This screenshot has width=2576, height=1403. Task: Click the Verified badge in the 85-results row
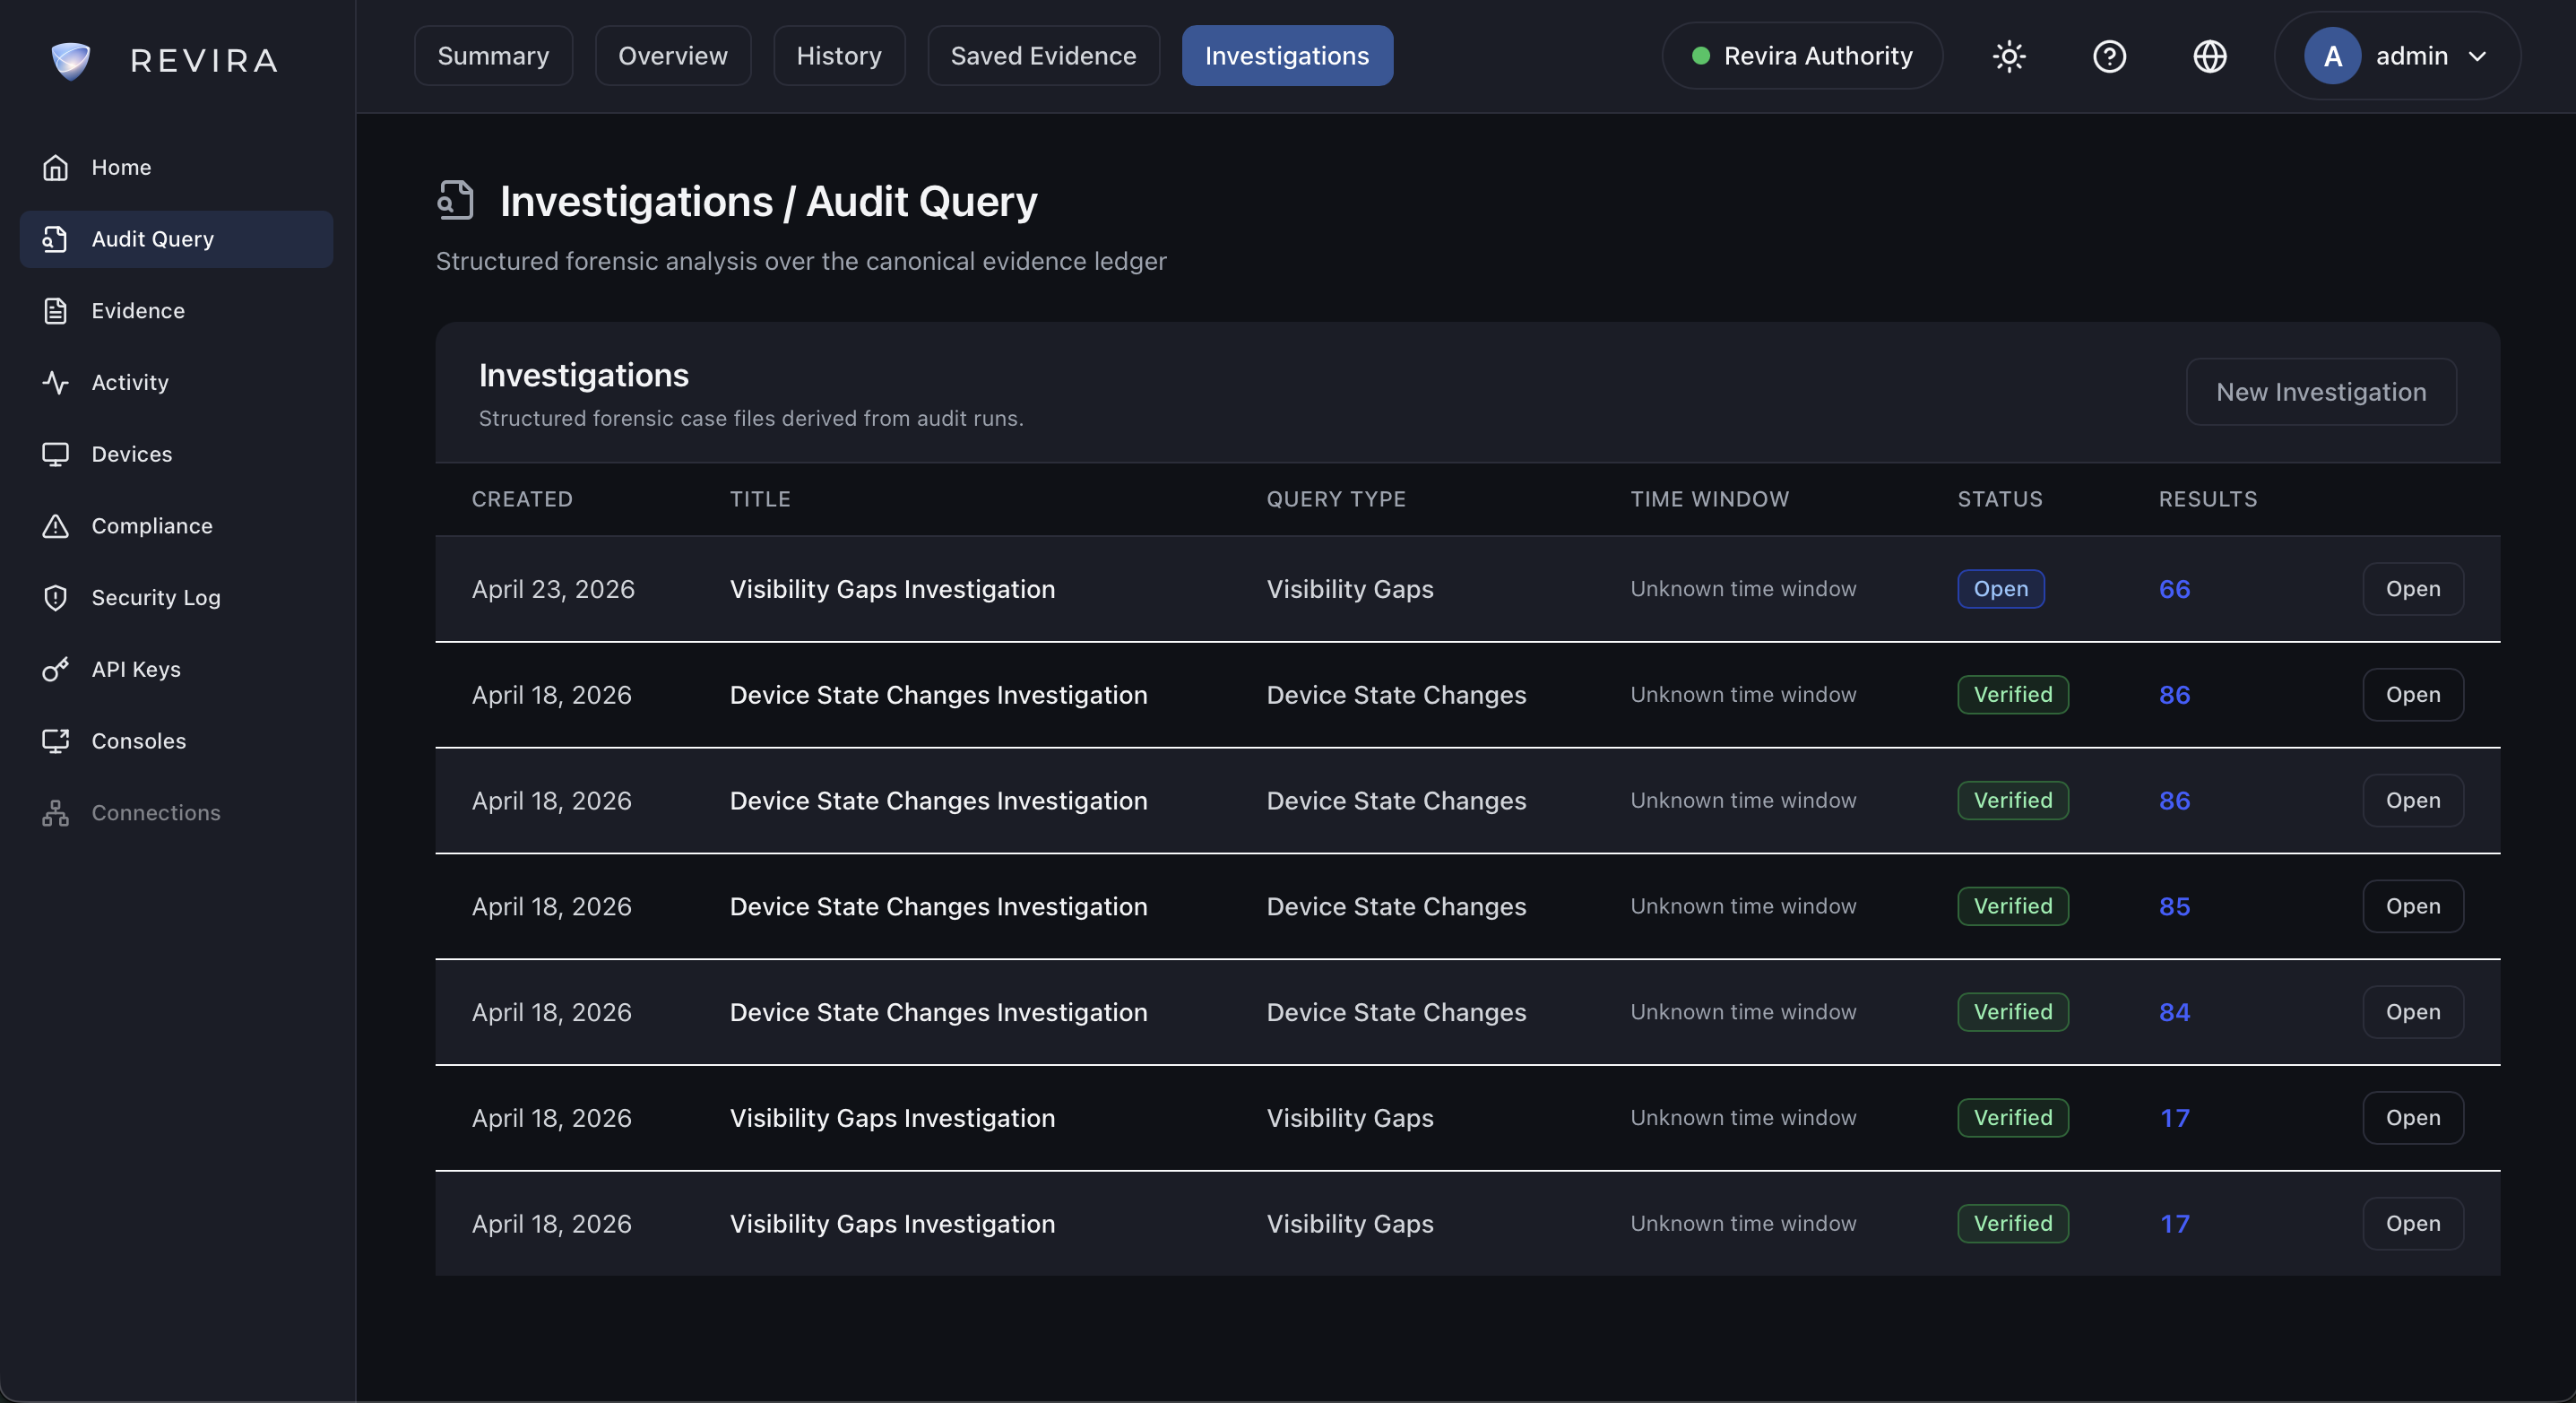click(x=2012, y=906)
